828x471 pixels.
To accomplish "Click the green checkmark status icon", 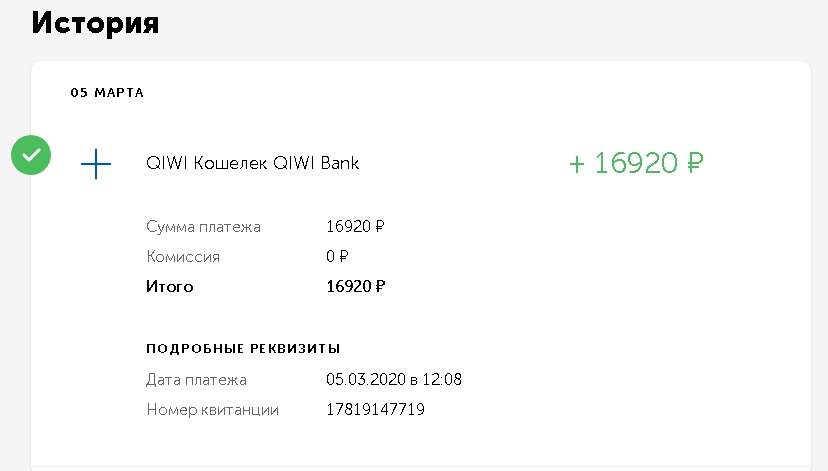I will (31, 155).
